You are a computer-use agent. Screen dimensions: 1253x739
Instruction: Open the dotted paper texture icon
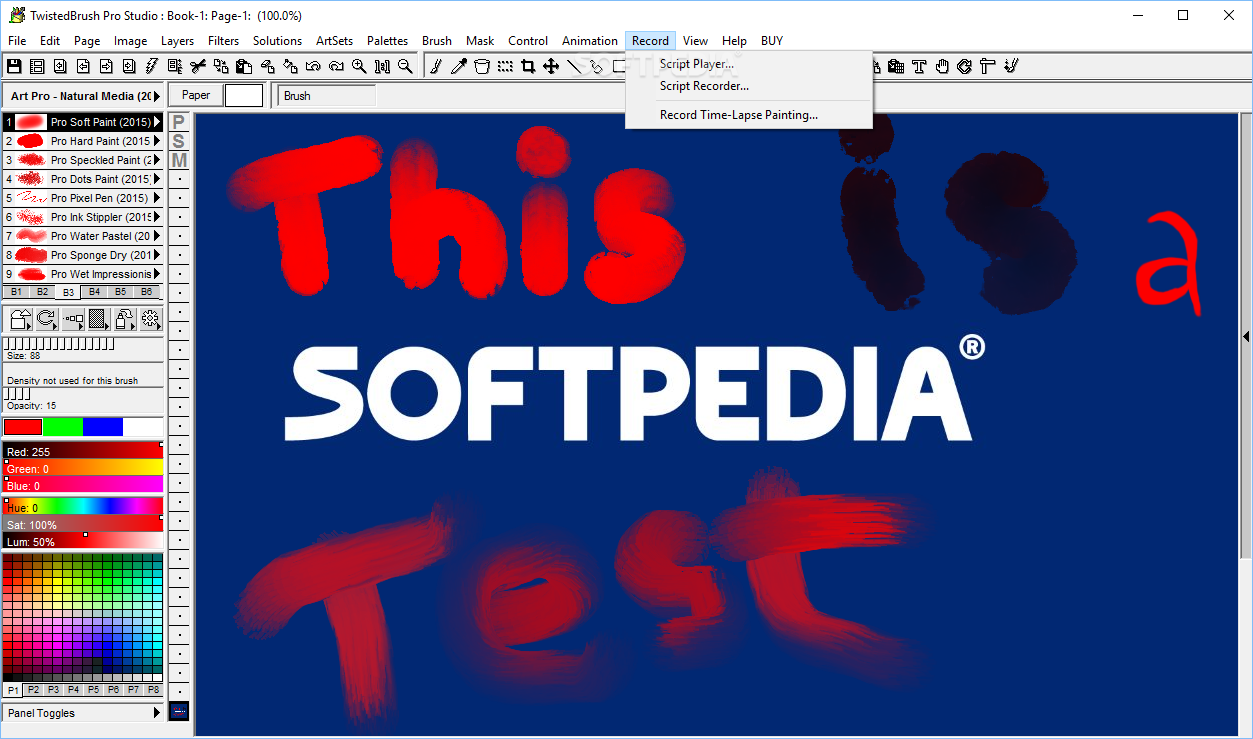click(98, 319)
